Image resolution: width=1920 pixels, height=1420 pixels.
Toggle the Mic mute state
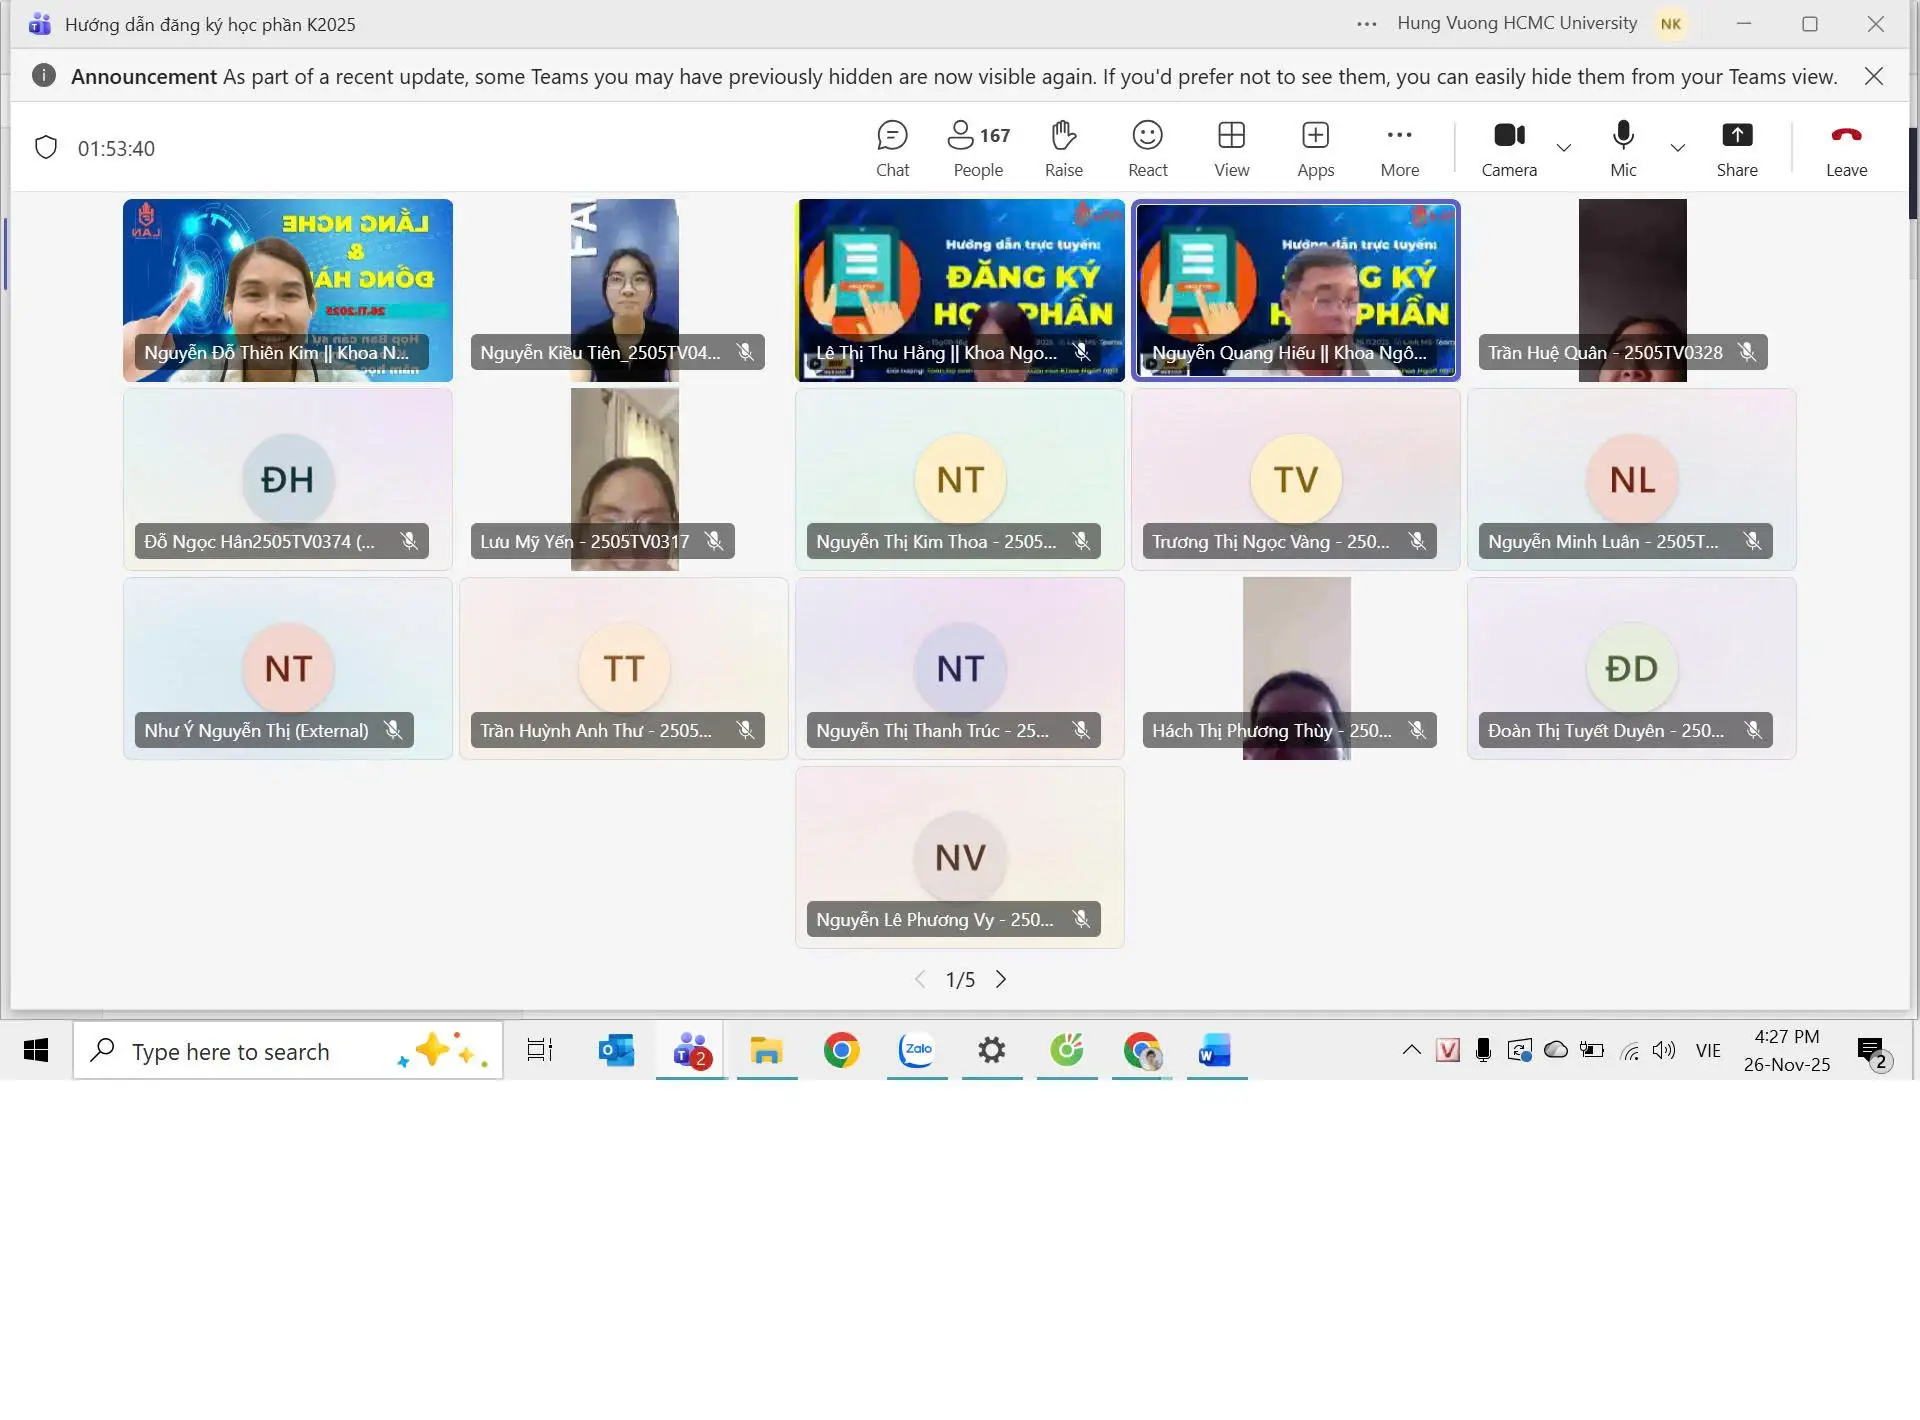[x=1623, y=148]
